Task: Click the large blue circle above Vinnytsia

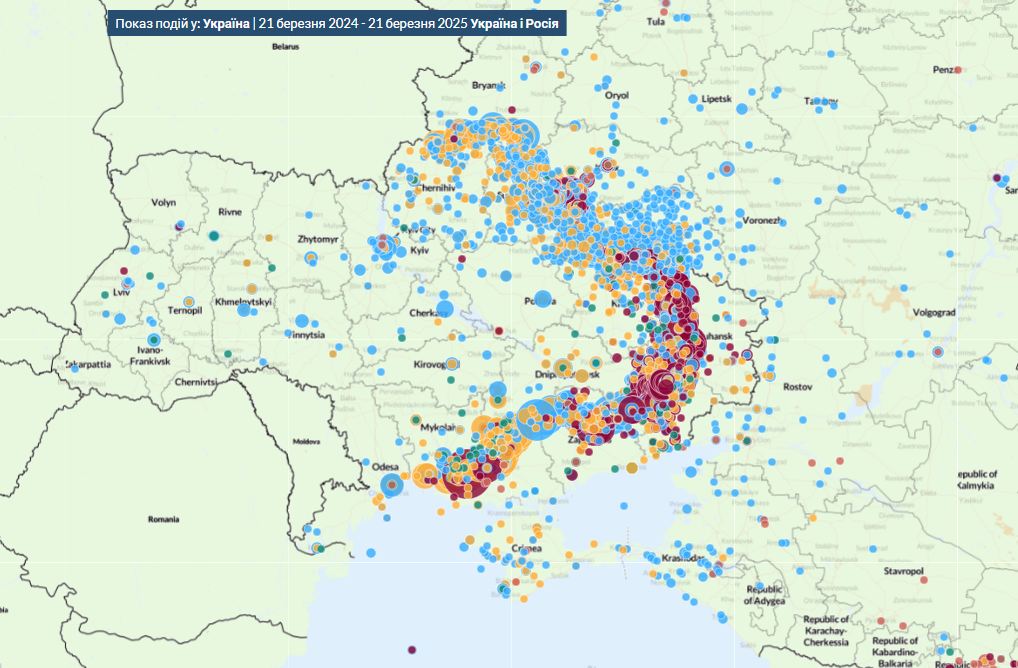Action: pyautogui.click(x=301, y=322)
